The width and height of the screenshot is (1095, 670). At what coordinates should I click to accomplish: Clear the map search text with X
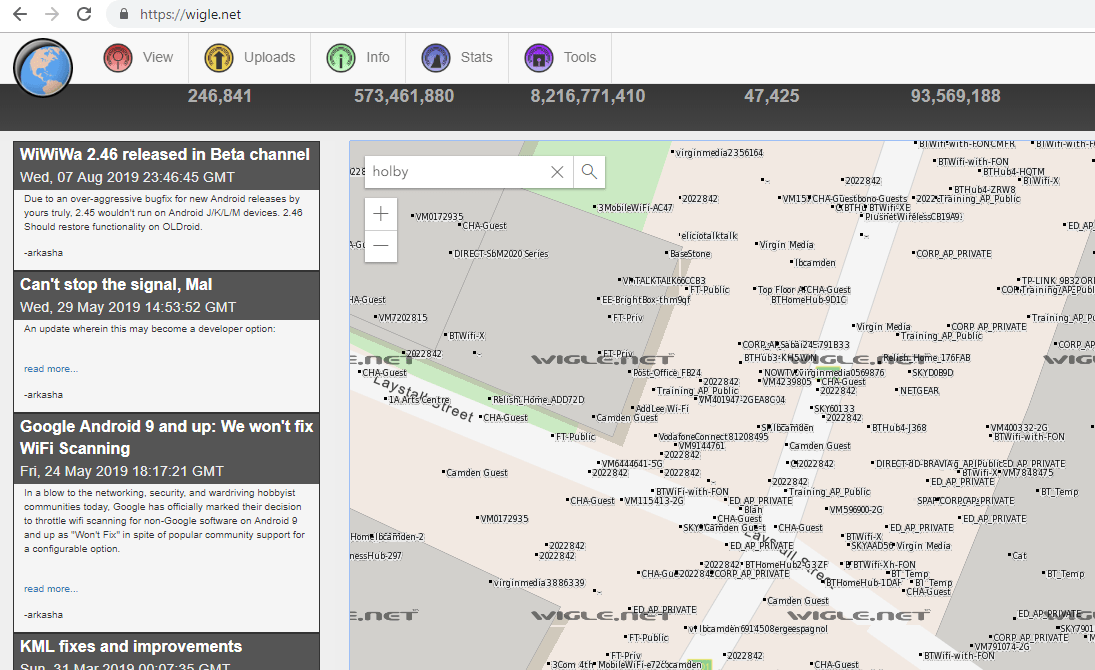pyautogui.click(x=557, y=172)
